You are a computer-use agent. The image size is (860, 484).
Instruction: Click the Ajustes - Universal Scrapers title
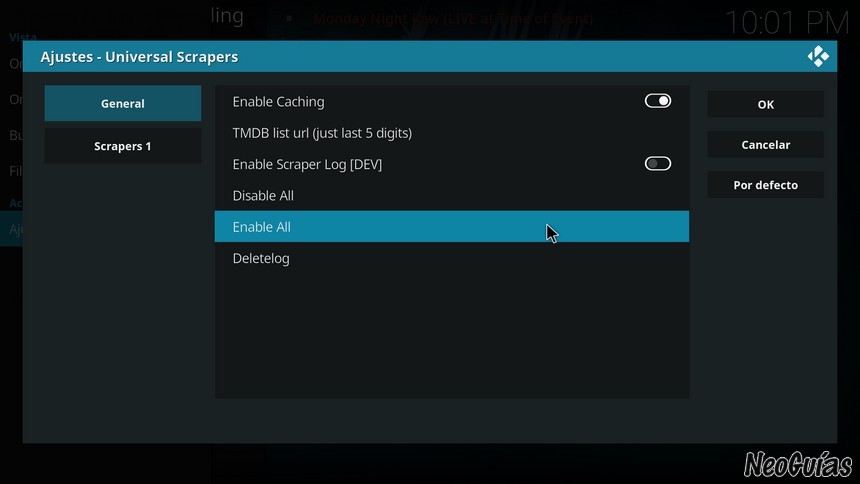point(139,57)
